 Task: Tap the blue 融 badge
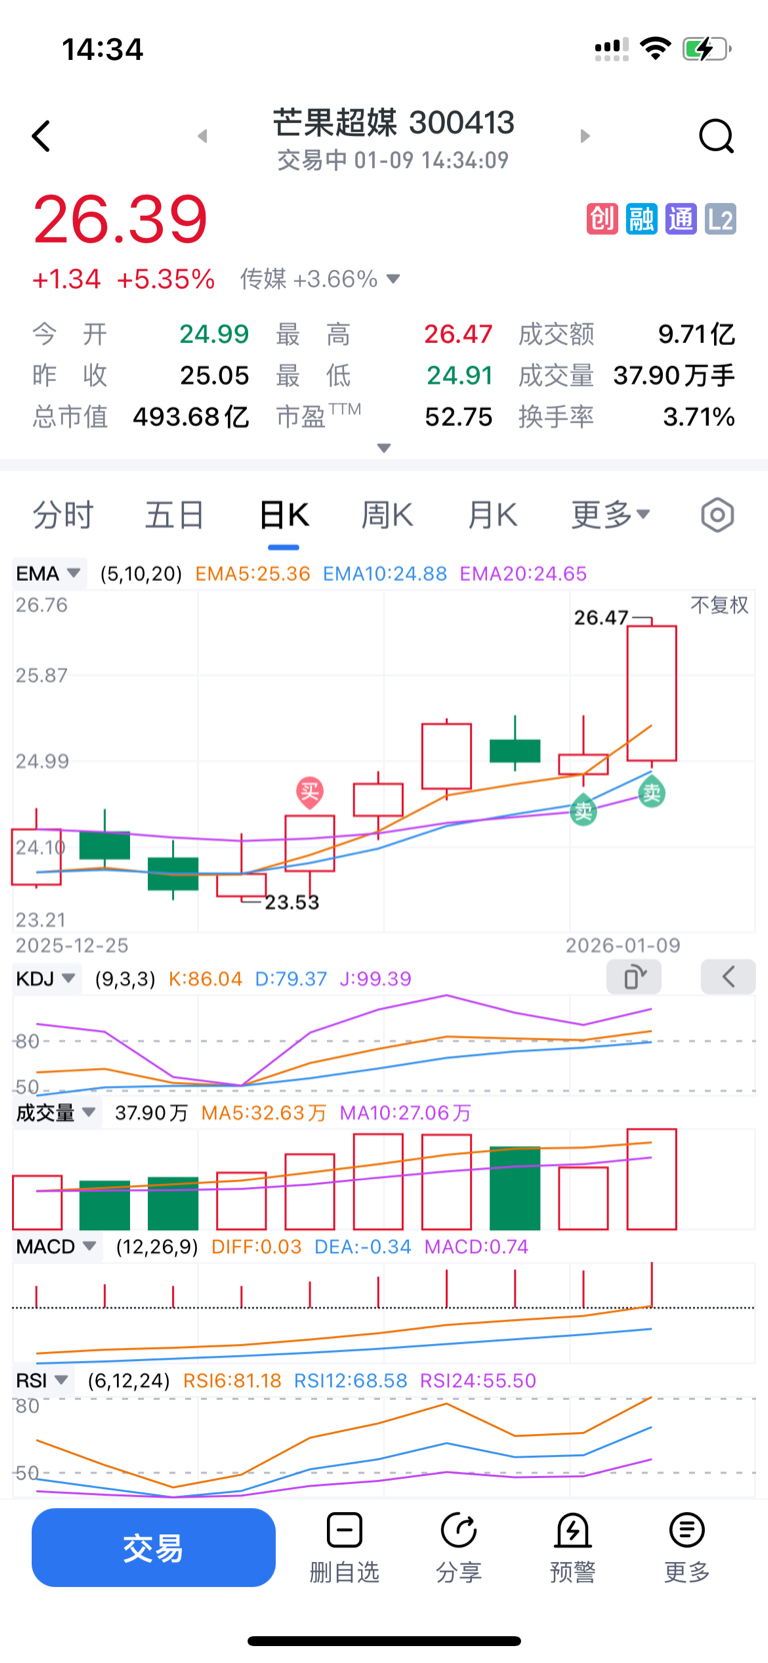pos(641,218)
